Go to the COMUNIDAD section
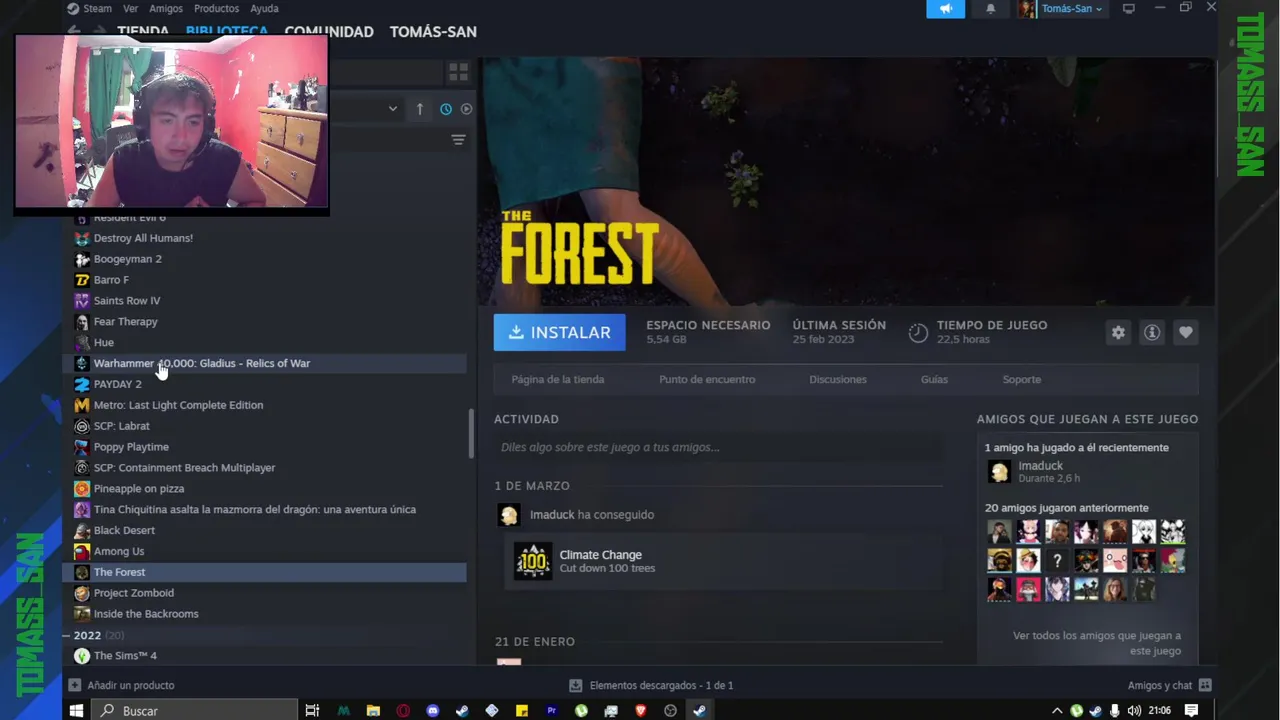Screen dimensions: 1280x720 (329, 32)
